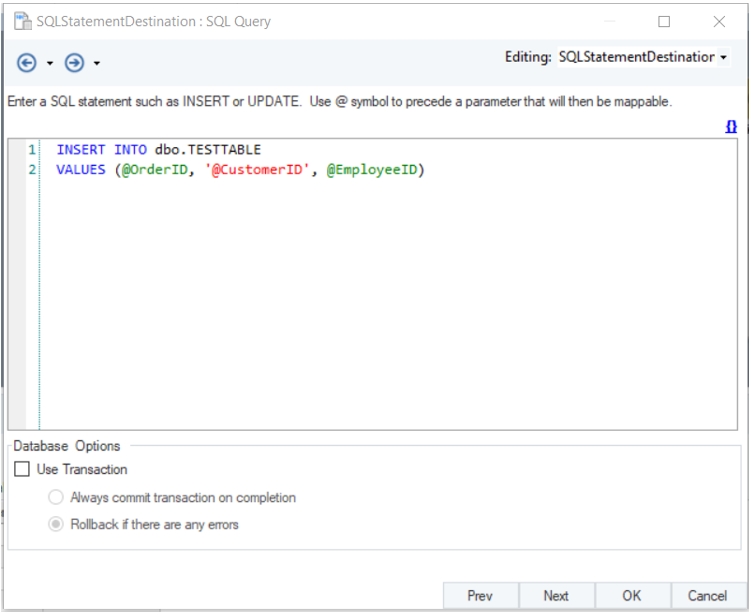Select Always commit transaction on completion

pos(57,497)
